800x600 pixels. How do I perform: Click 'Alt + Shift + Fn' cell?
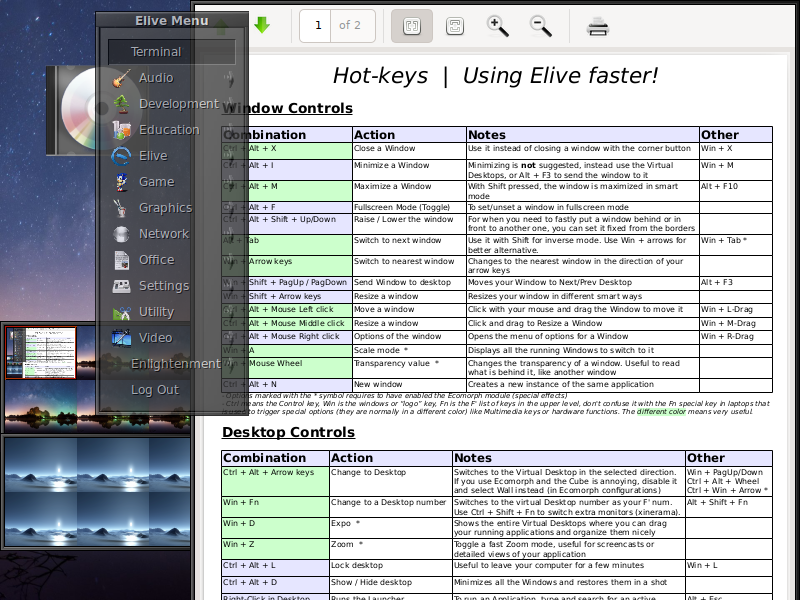pyautogui.click(x=729, y=507)
